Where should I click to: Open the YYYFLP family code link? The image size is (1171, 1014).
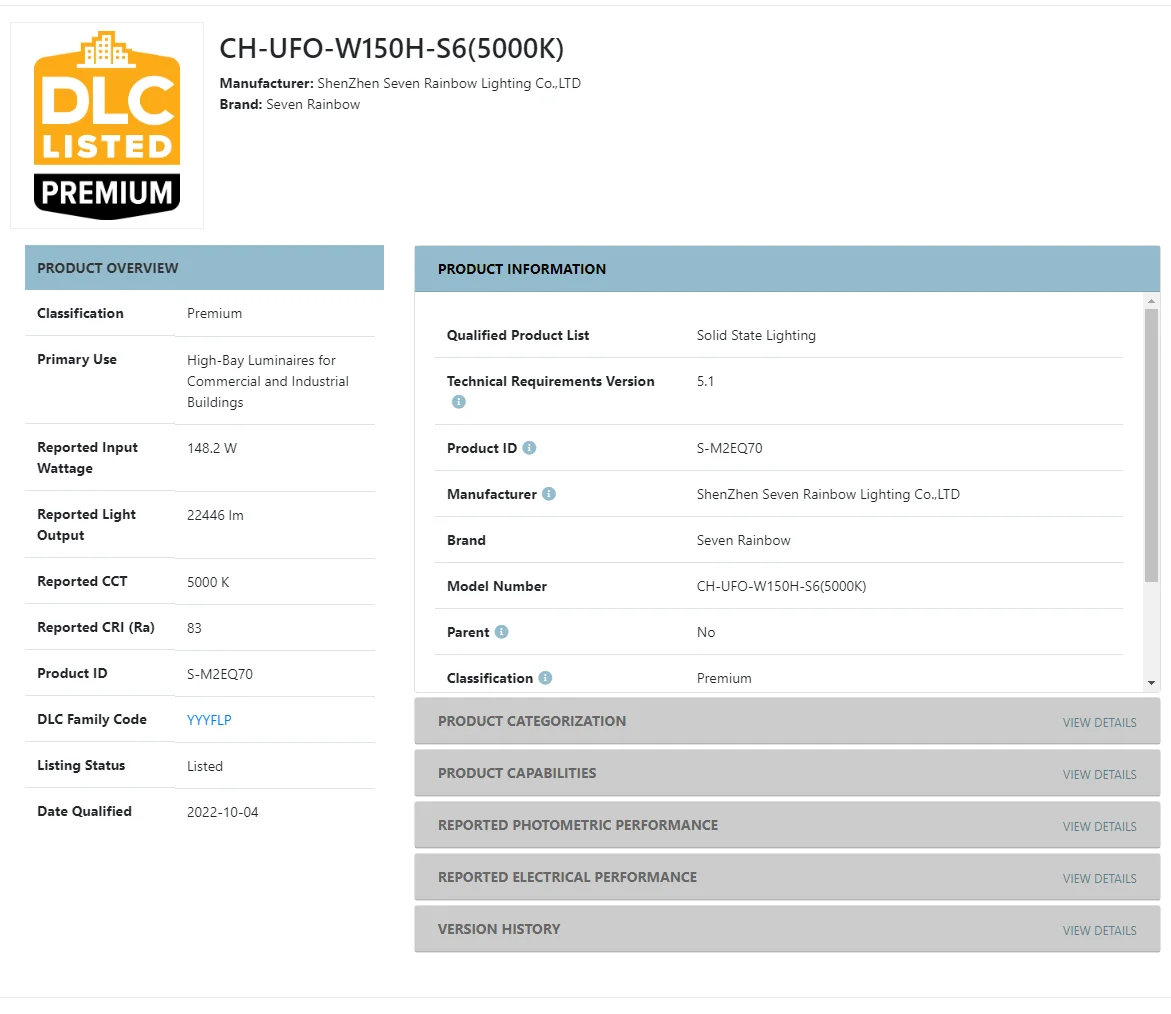209,720
